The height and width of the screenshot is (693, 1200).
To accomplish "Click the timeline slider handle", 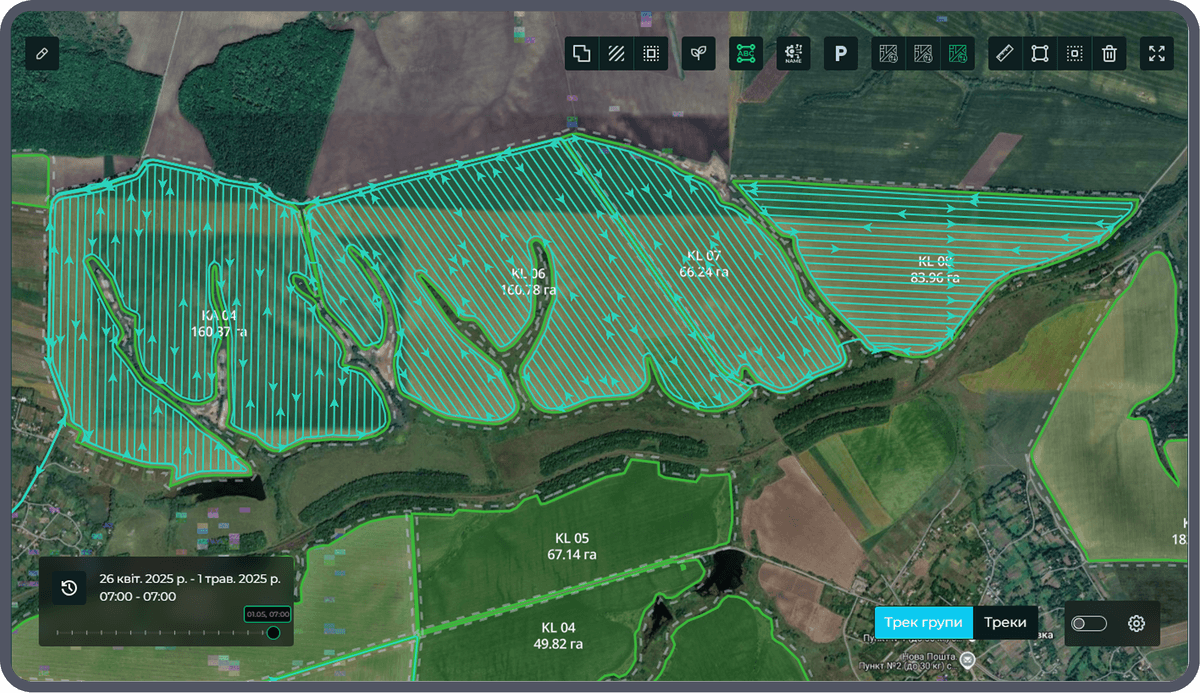I will tap(273, 632).
